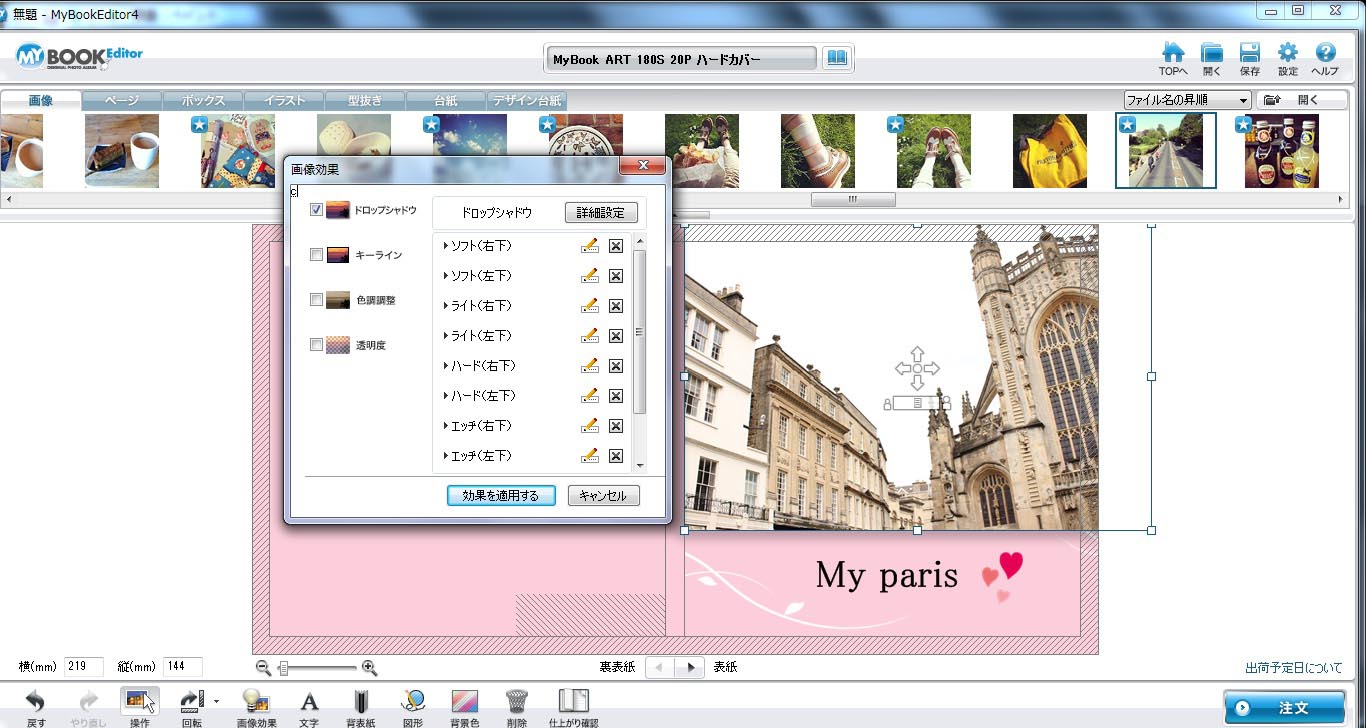Viewport: 1366px width, 728px height.
Task: Expand the ハード(右下) shadow preset
Action: pos(446,366)
